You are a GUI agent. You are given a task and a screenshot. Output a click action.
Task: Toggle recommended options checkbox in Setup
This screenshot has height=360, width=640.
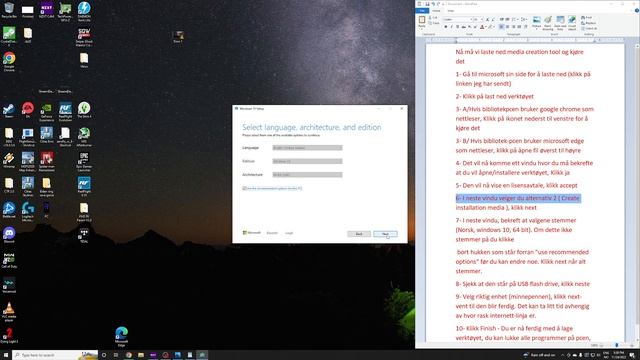[x=244, y=188]
